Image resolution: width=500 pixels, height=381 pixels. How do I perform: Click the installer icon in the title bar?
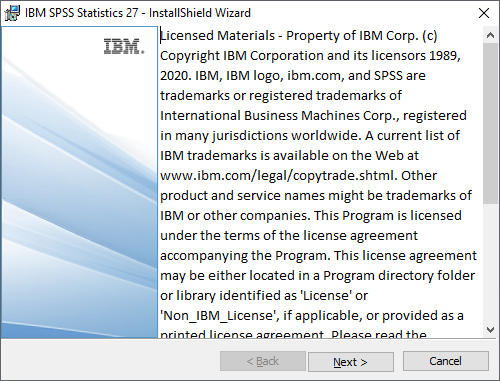tap(12, 13)
